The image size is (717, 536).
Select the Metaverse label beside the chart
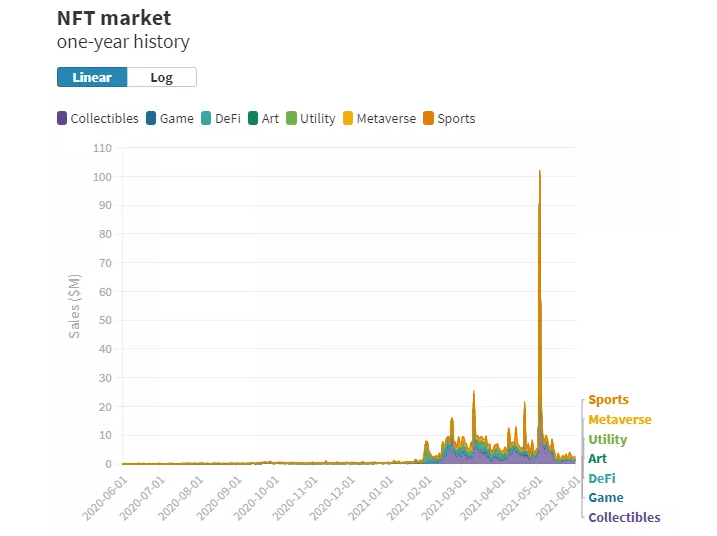tap(619, 420)
